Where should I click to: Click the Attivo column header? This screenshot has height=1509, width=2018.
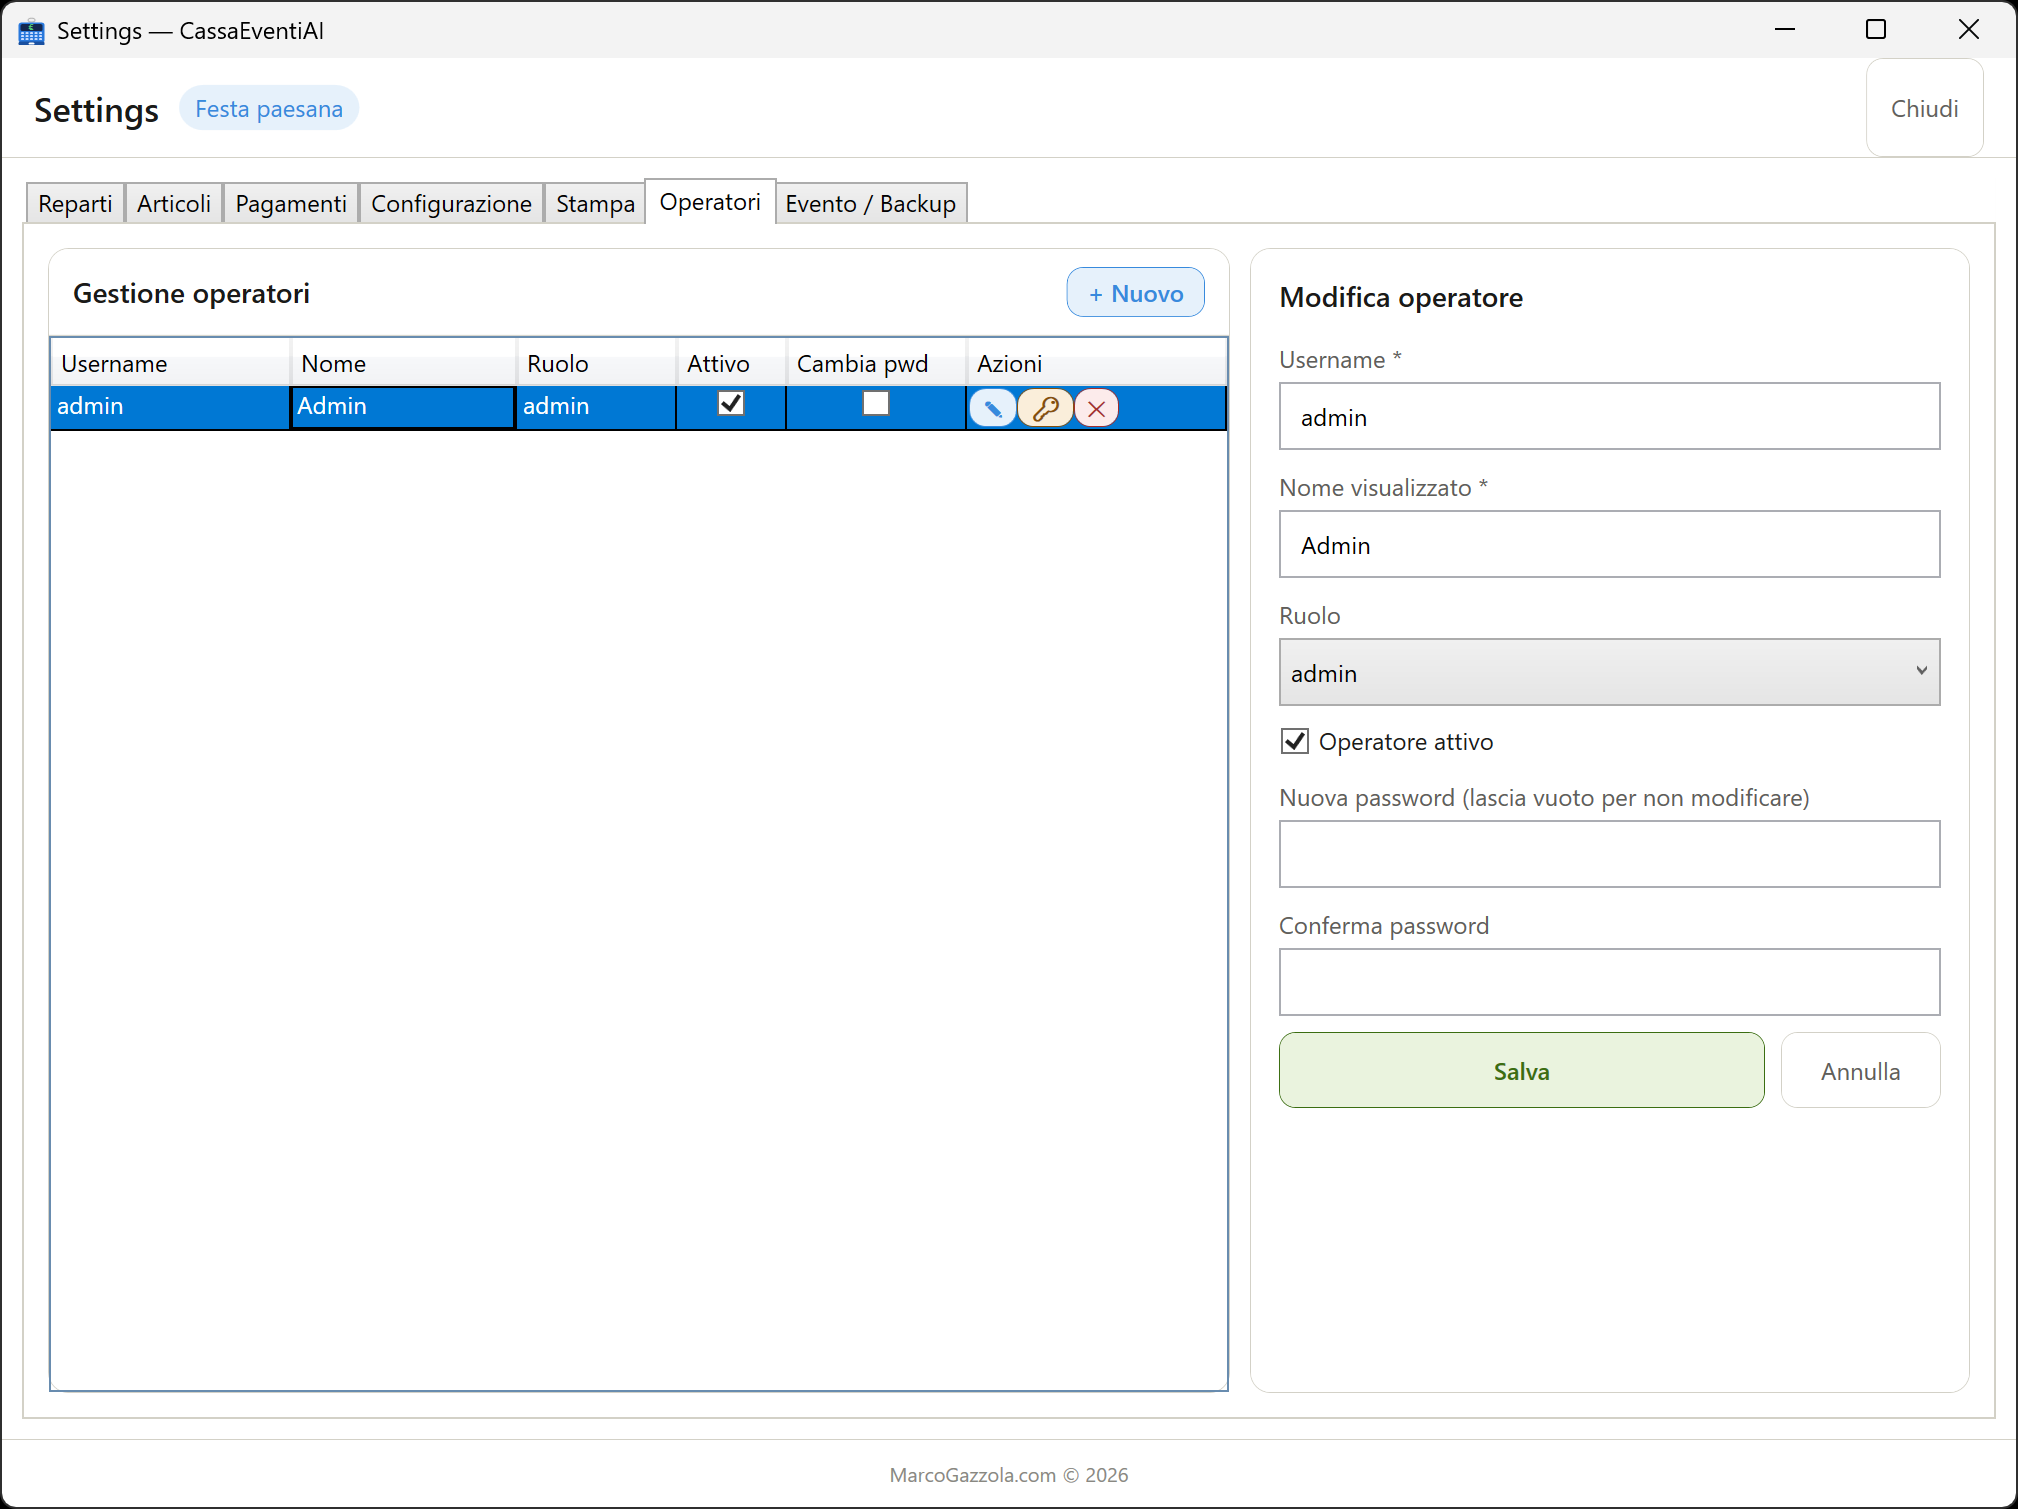pos(731,363)
